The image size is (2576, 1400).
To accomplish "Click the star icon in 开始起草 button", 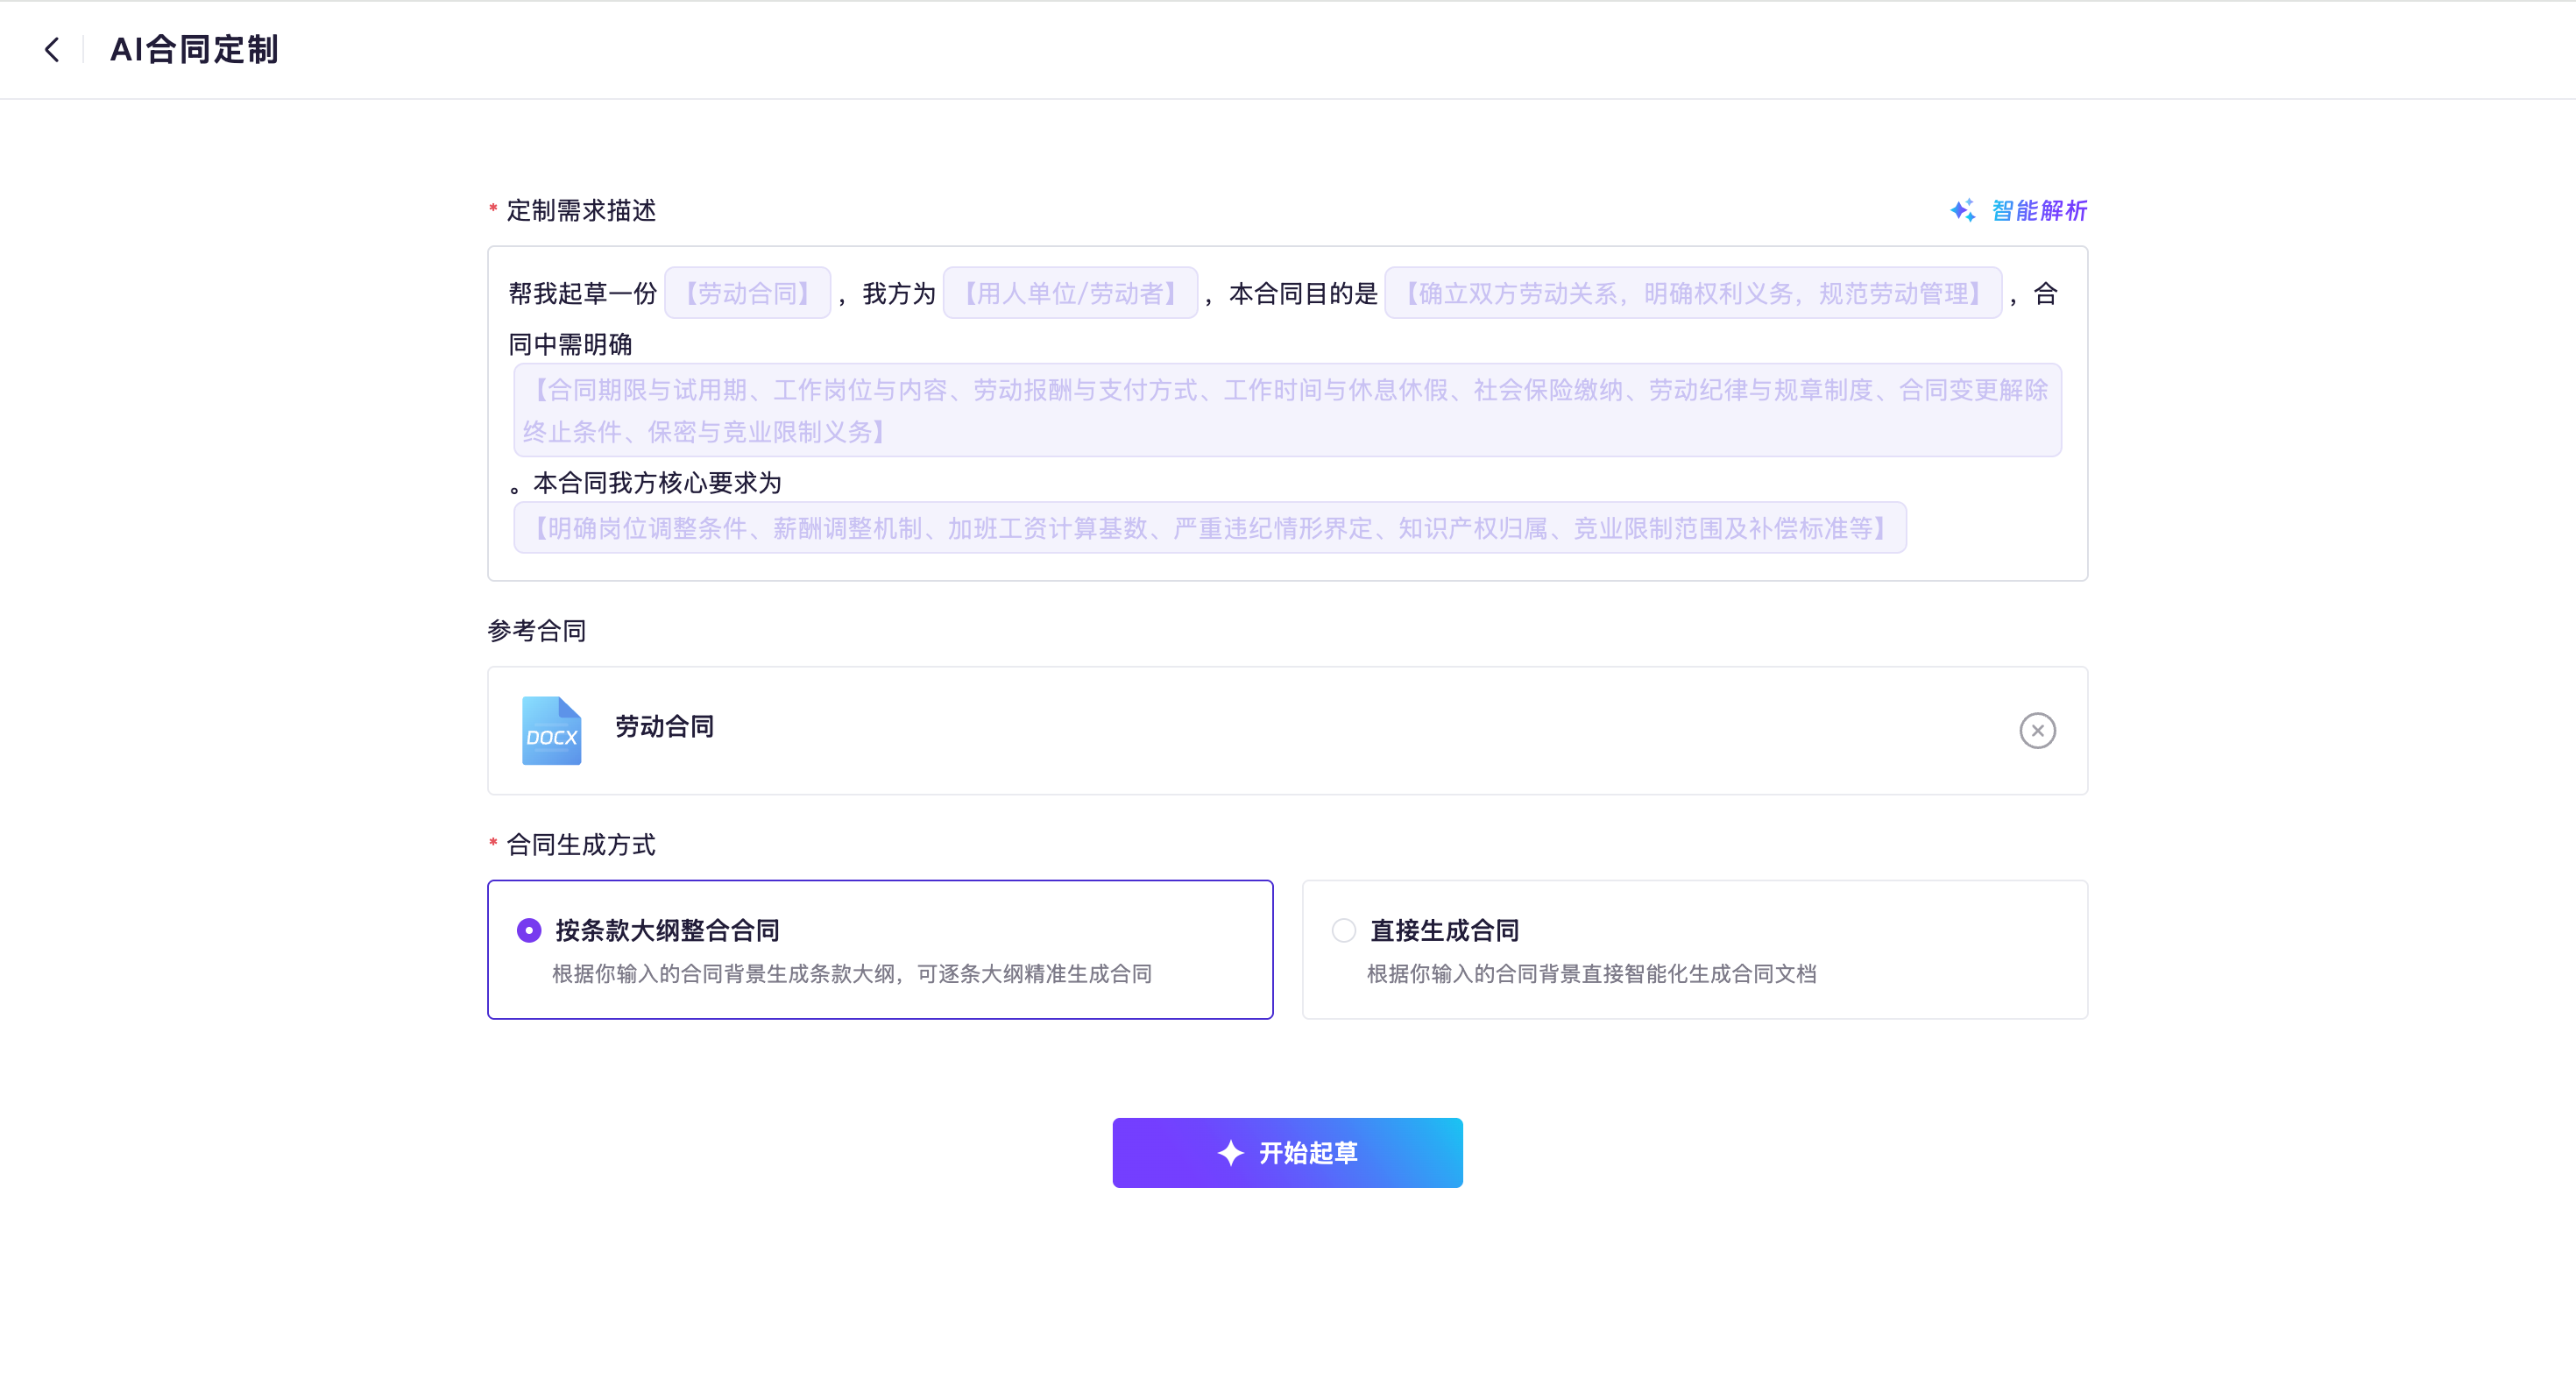I will [x=1230, y=1152].
